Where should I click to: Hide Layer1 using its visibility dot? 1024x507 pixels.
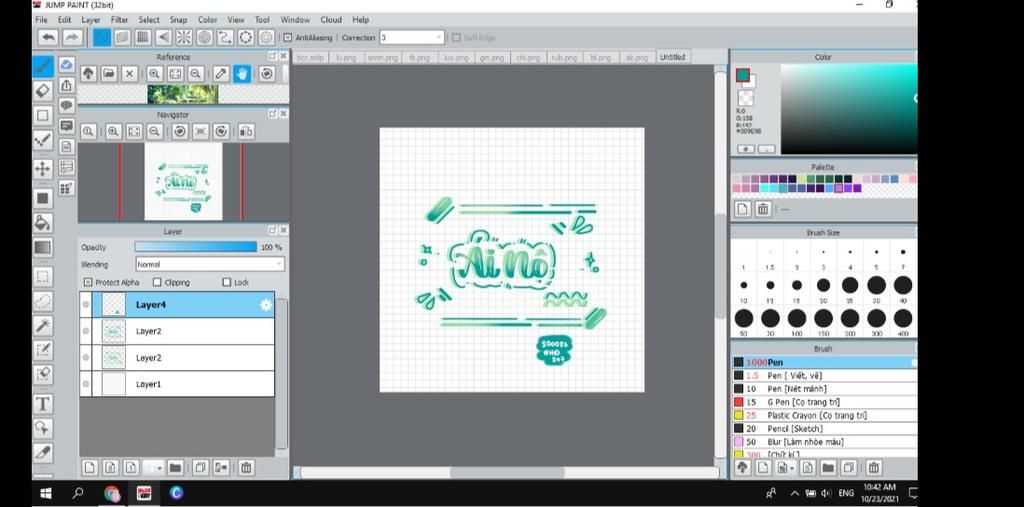86,384
